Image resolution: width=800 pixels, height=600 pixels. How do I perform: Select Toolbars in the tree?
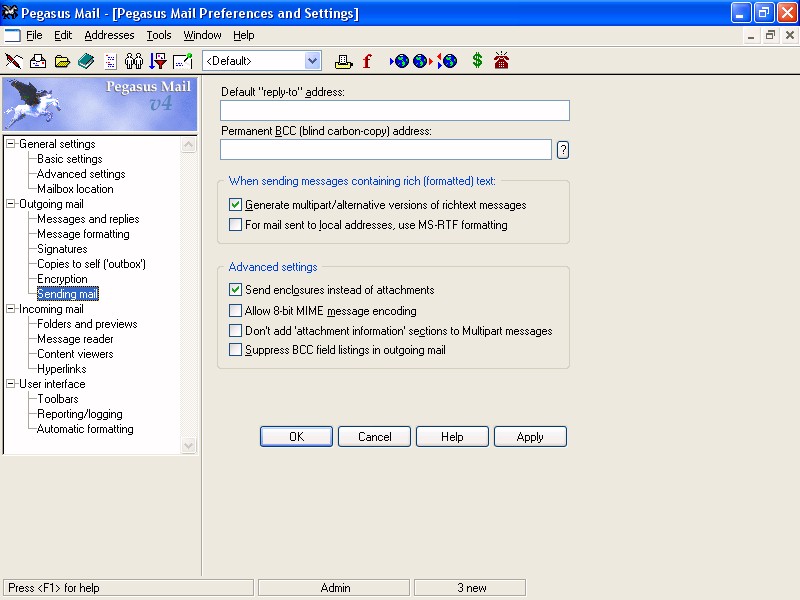point(58,399)
